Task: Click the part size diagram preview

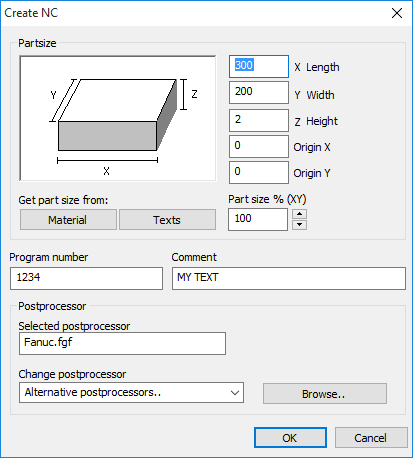Action: [x=118, y=118]
